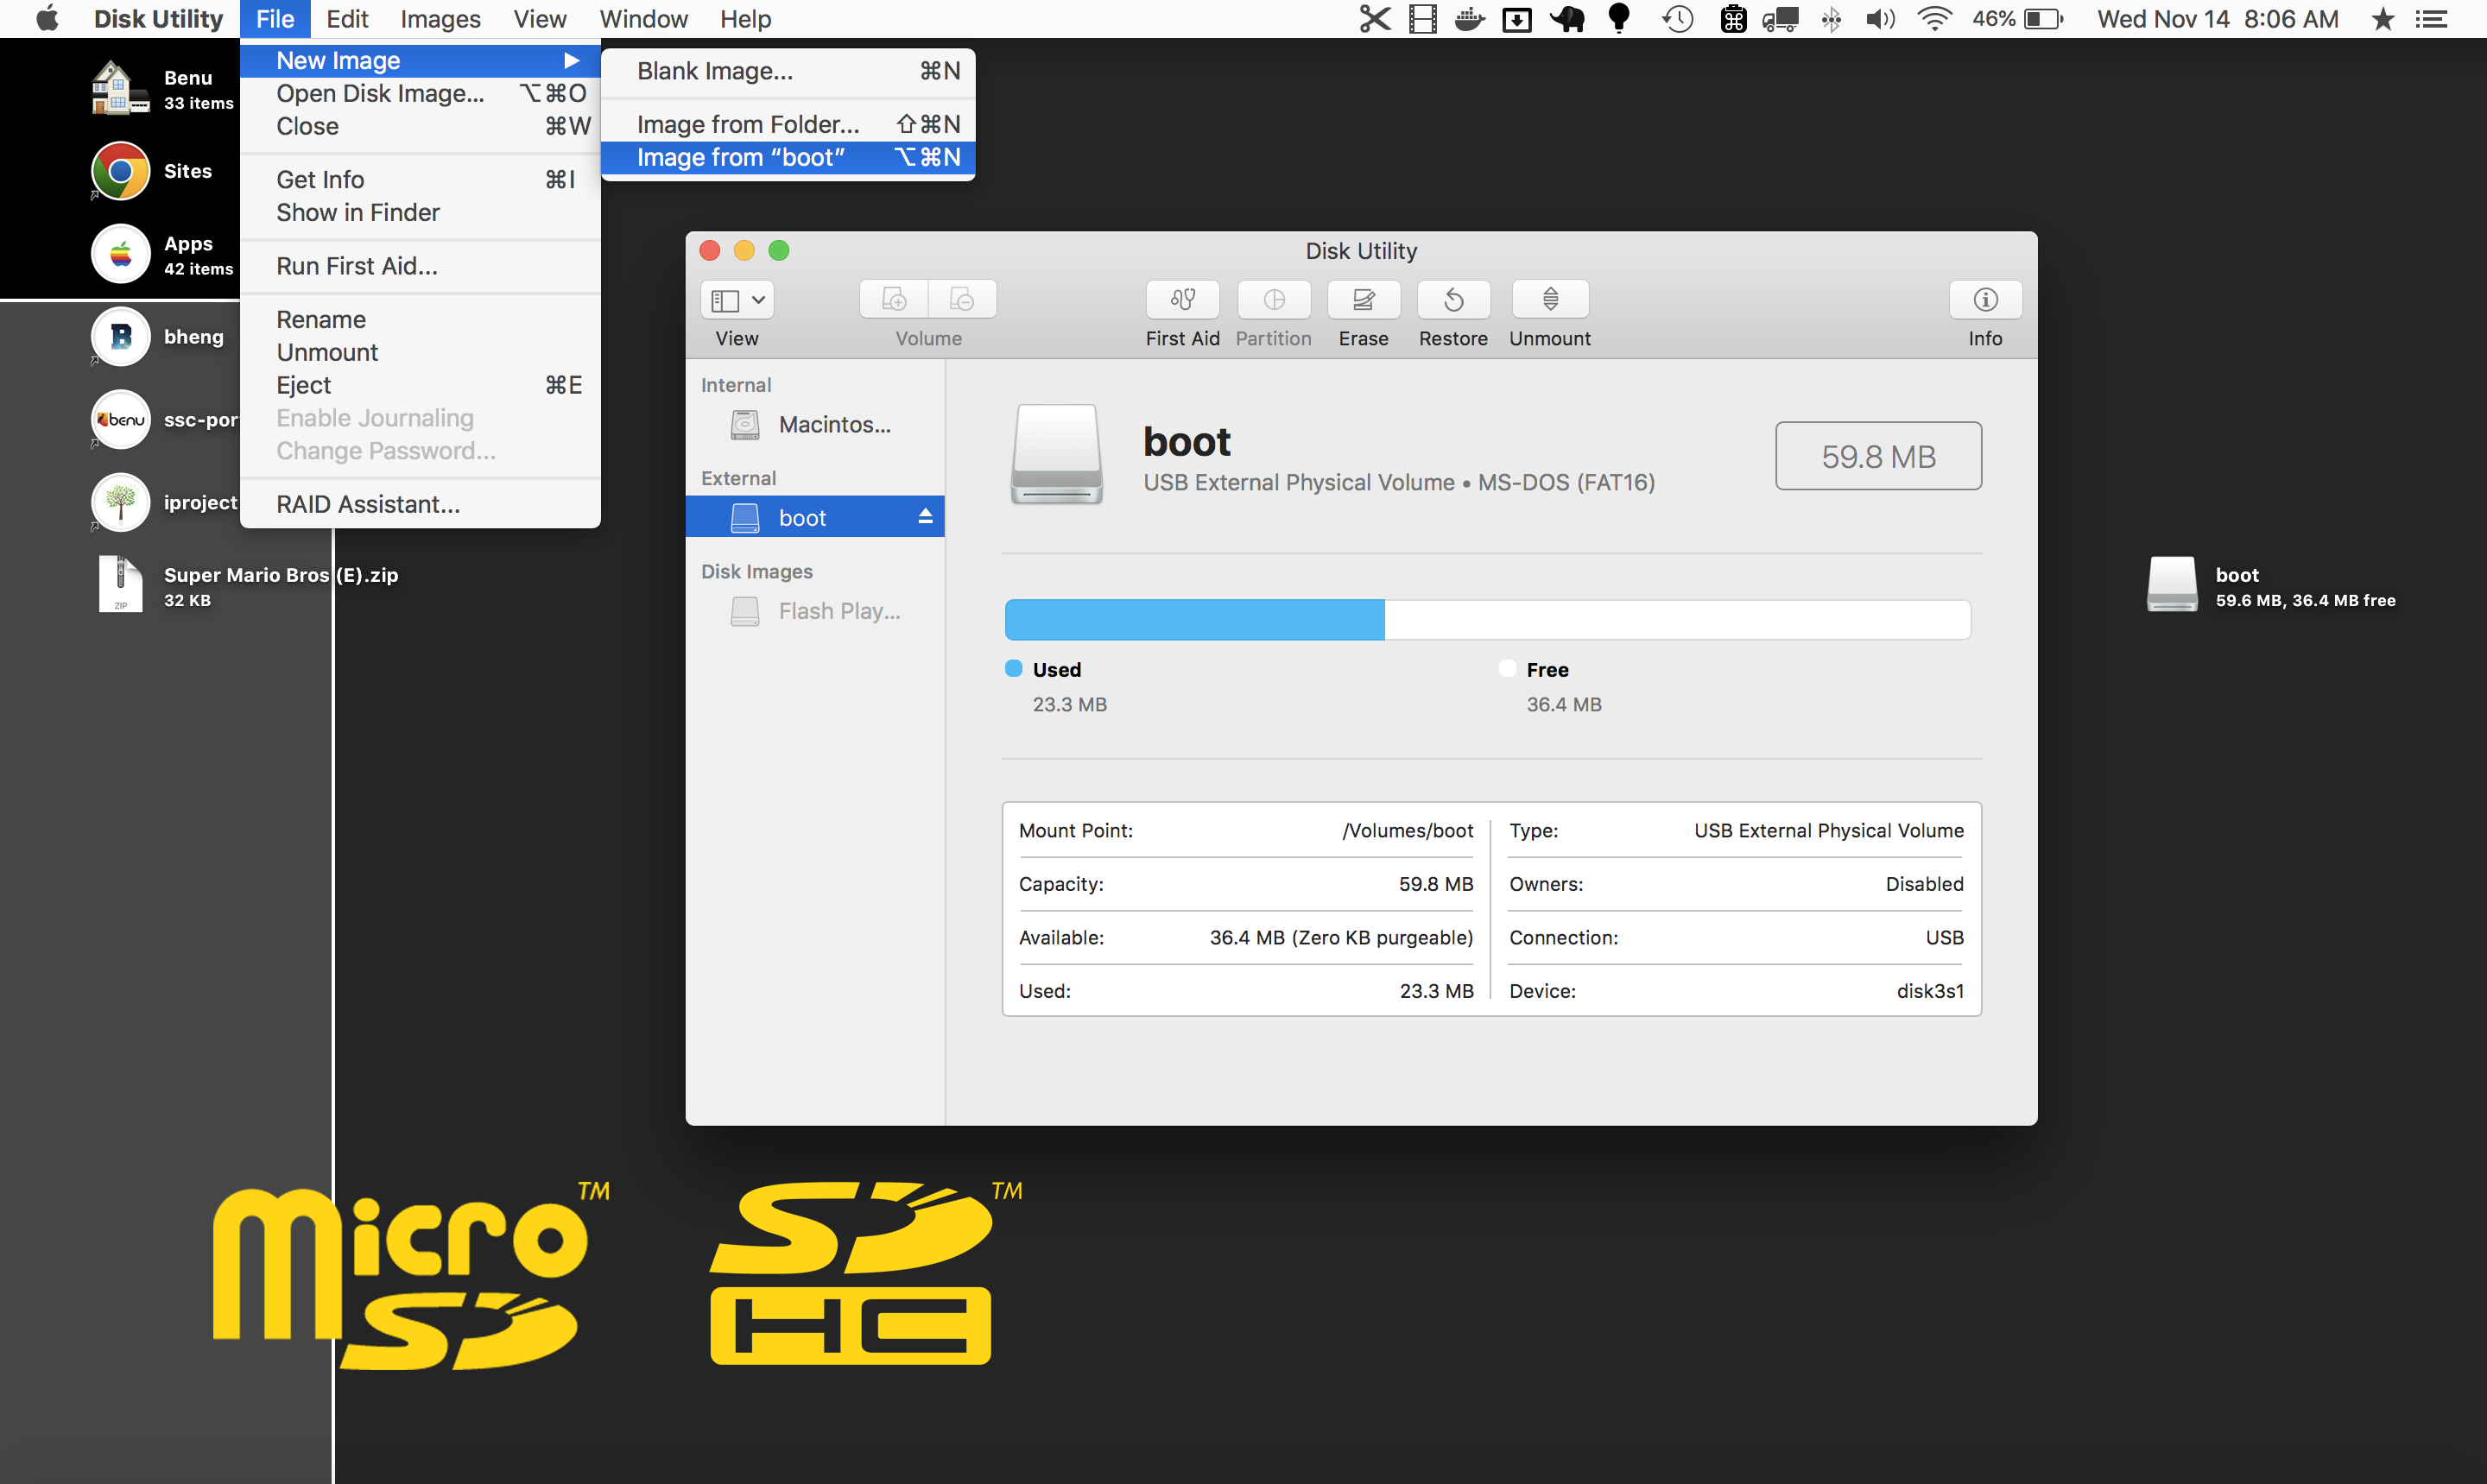Choose Image from Folder… menu item
2487x1484 pixels.
[788, 124]
